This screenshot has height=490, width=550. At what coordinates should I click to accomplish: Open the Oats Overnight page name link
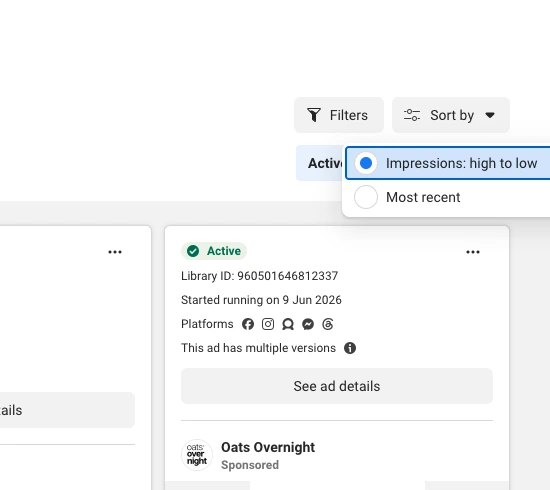click(x=268, y=447)
